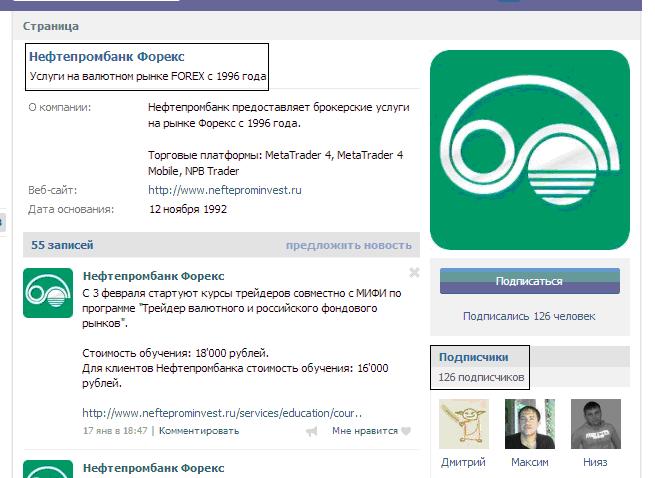Image resolution: width=655 pixels, height=478 pixels.
Task: Click the name Максим under avatar
Action: [x=530, y=462]
